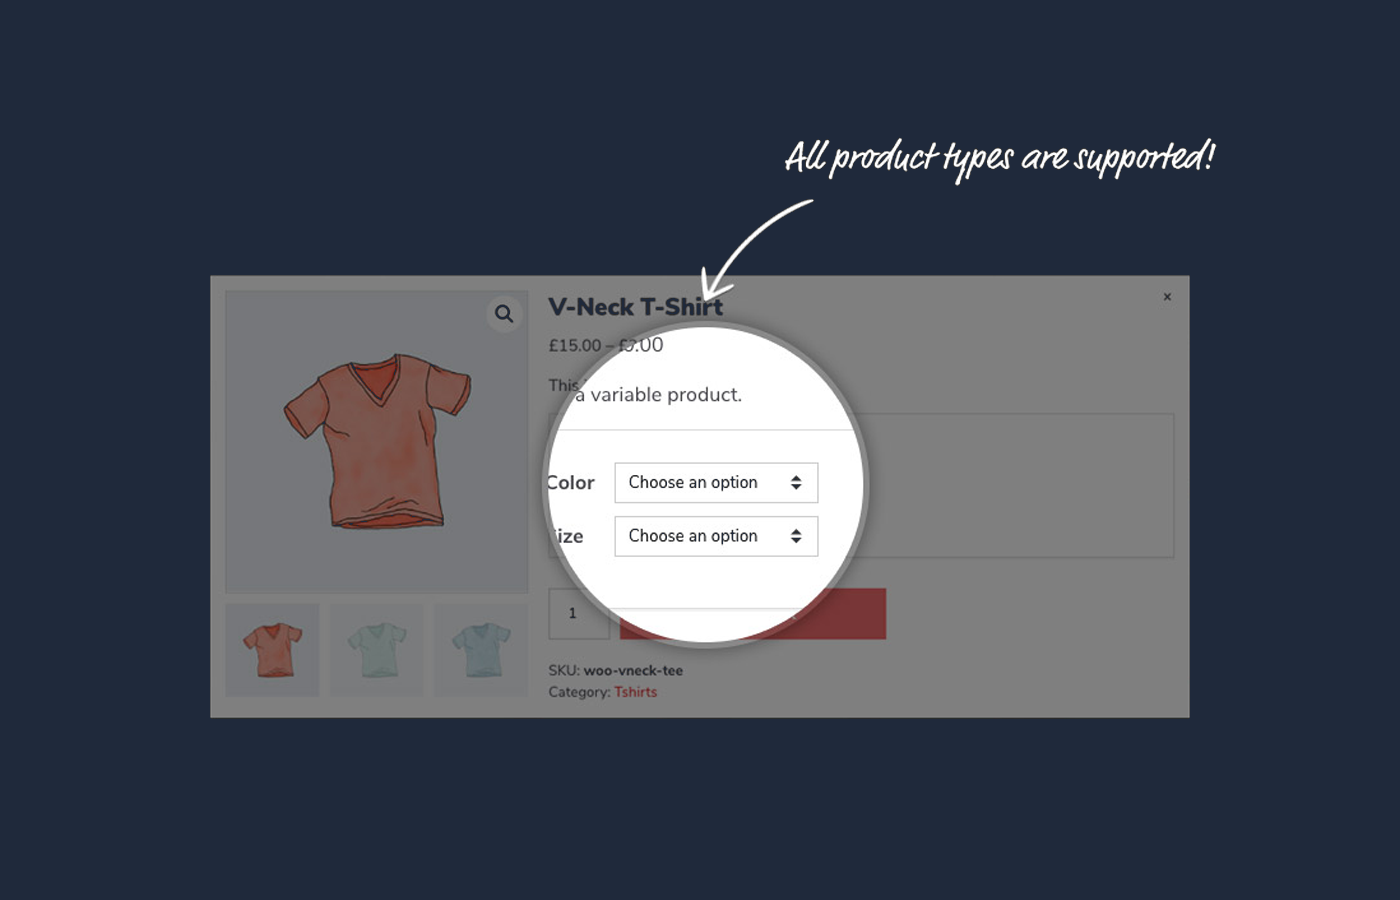Select the blue t-shirt thumbnail
This screenshot has height=900, width=1400.
pyautogui.click(x=481, y=650)
